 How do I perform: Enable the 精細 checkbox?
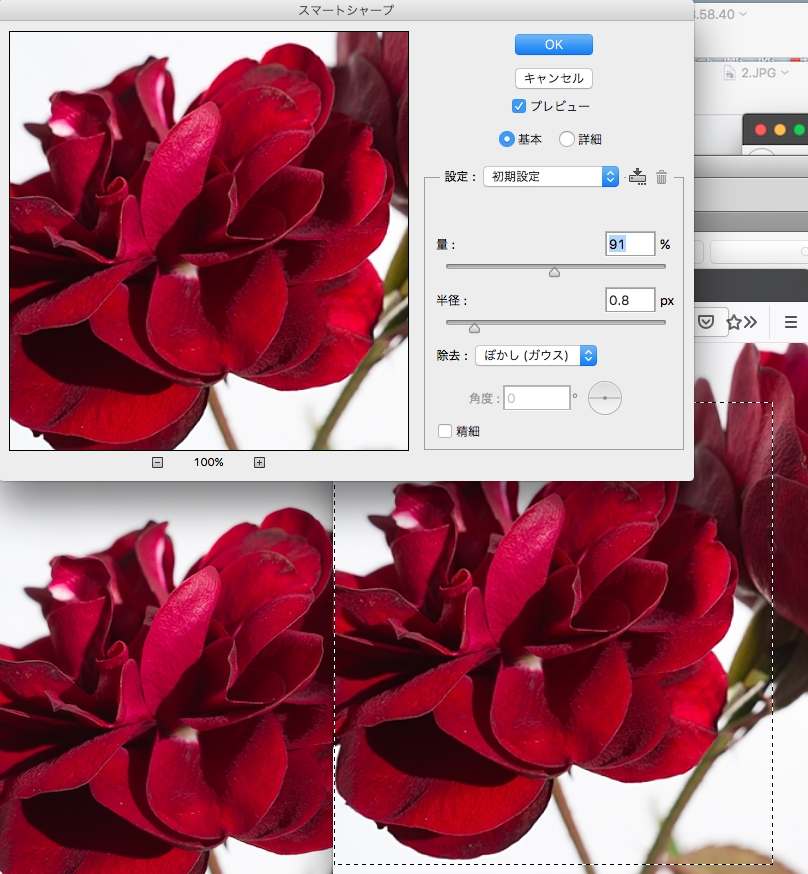point(445,431)
